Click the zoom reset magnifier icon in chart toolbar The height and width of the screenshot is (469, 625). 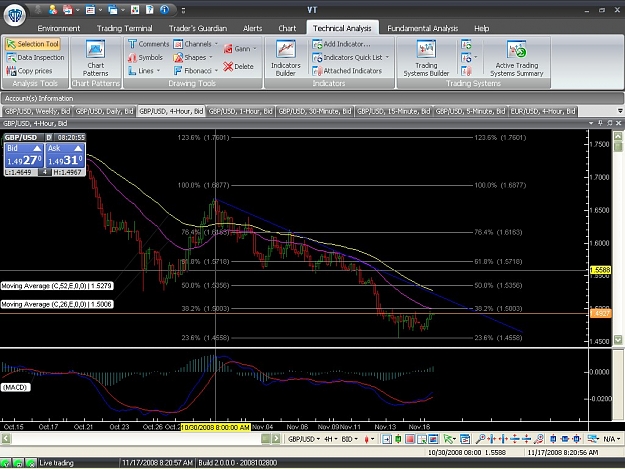[x=539, y=439]
